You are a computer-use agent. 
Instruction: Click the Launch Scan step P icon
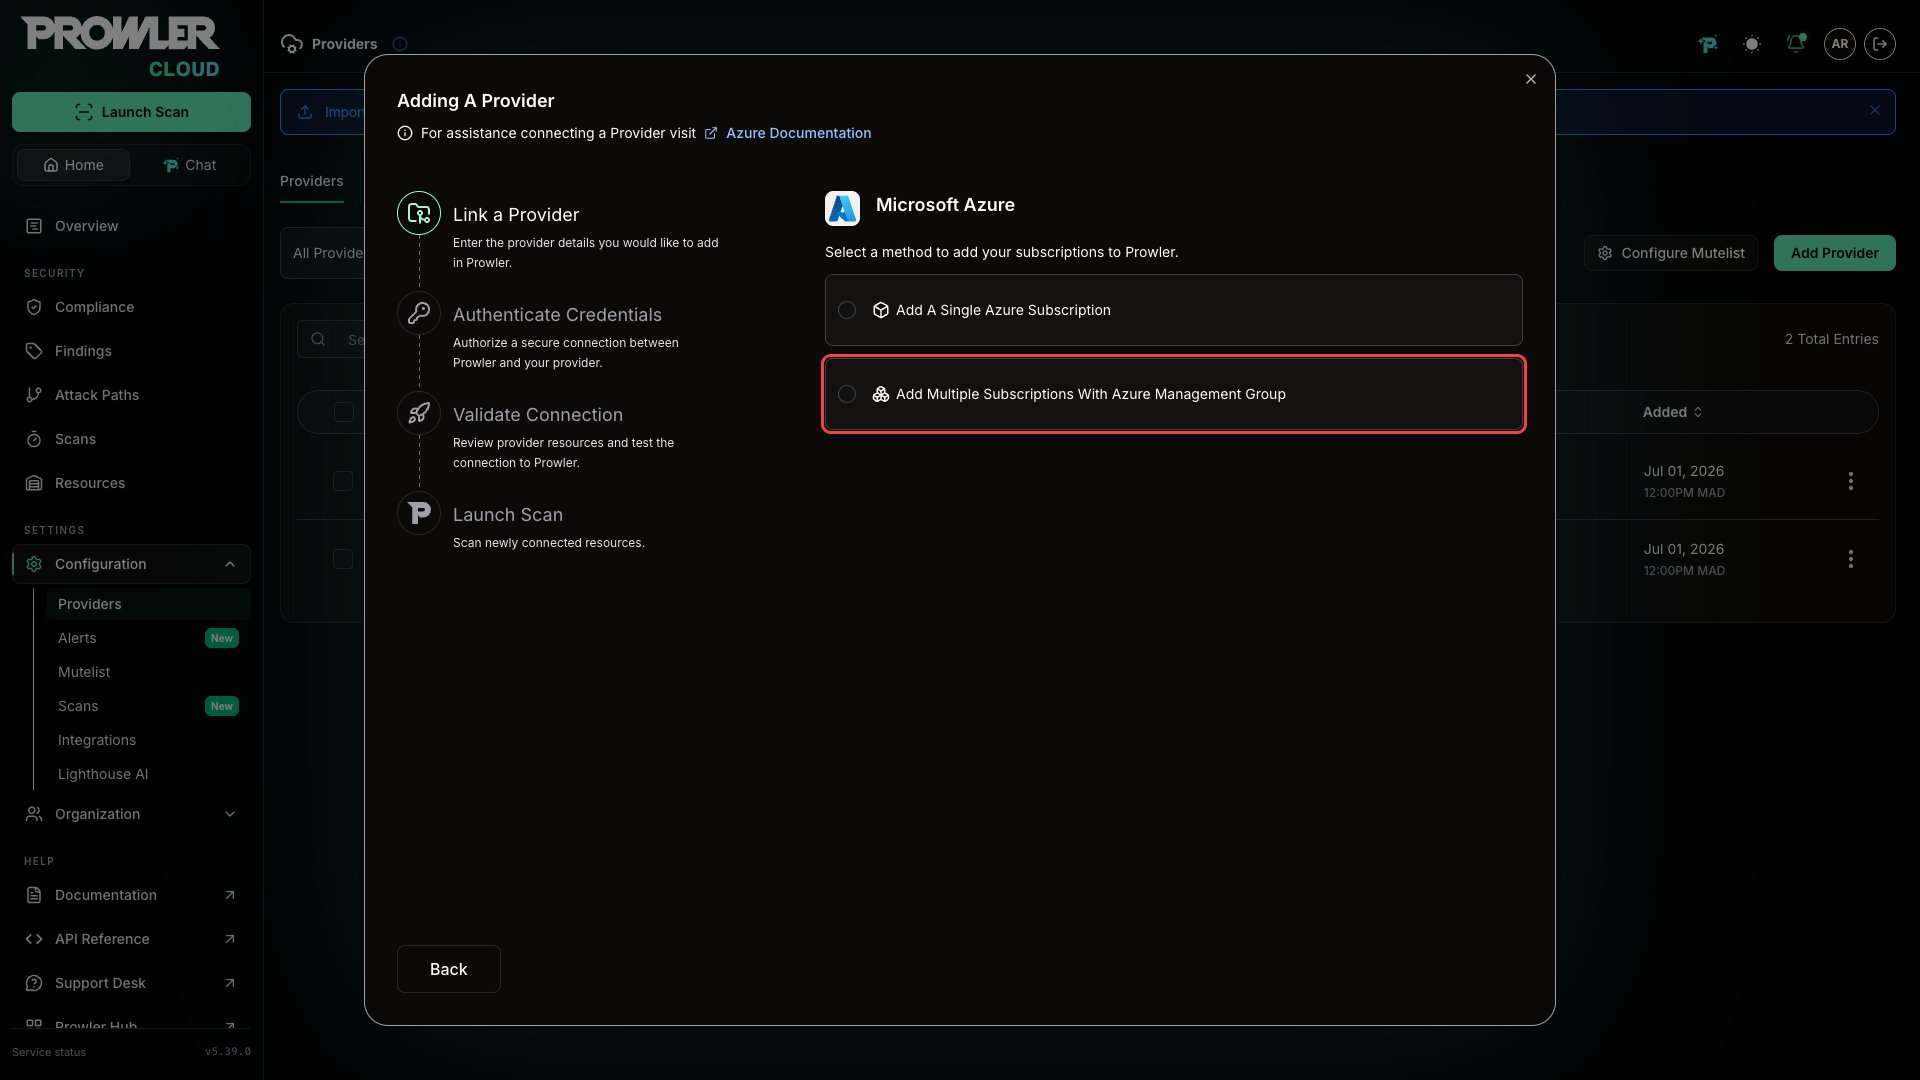[x=419, y=513]
